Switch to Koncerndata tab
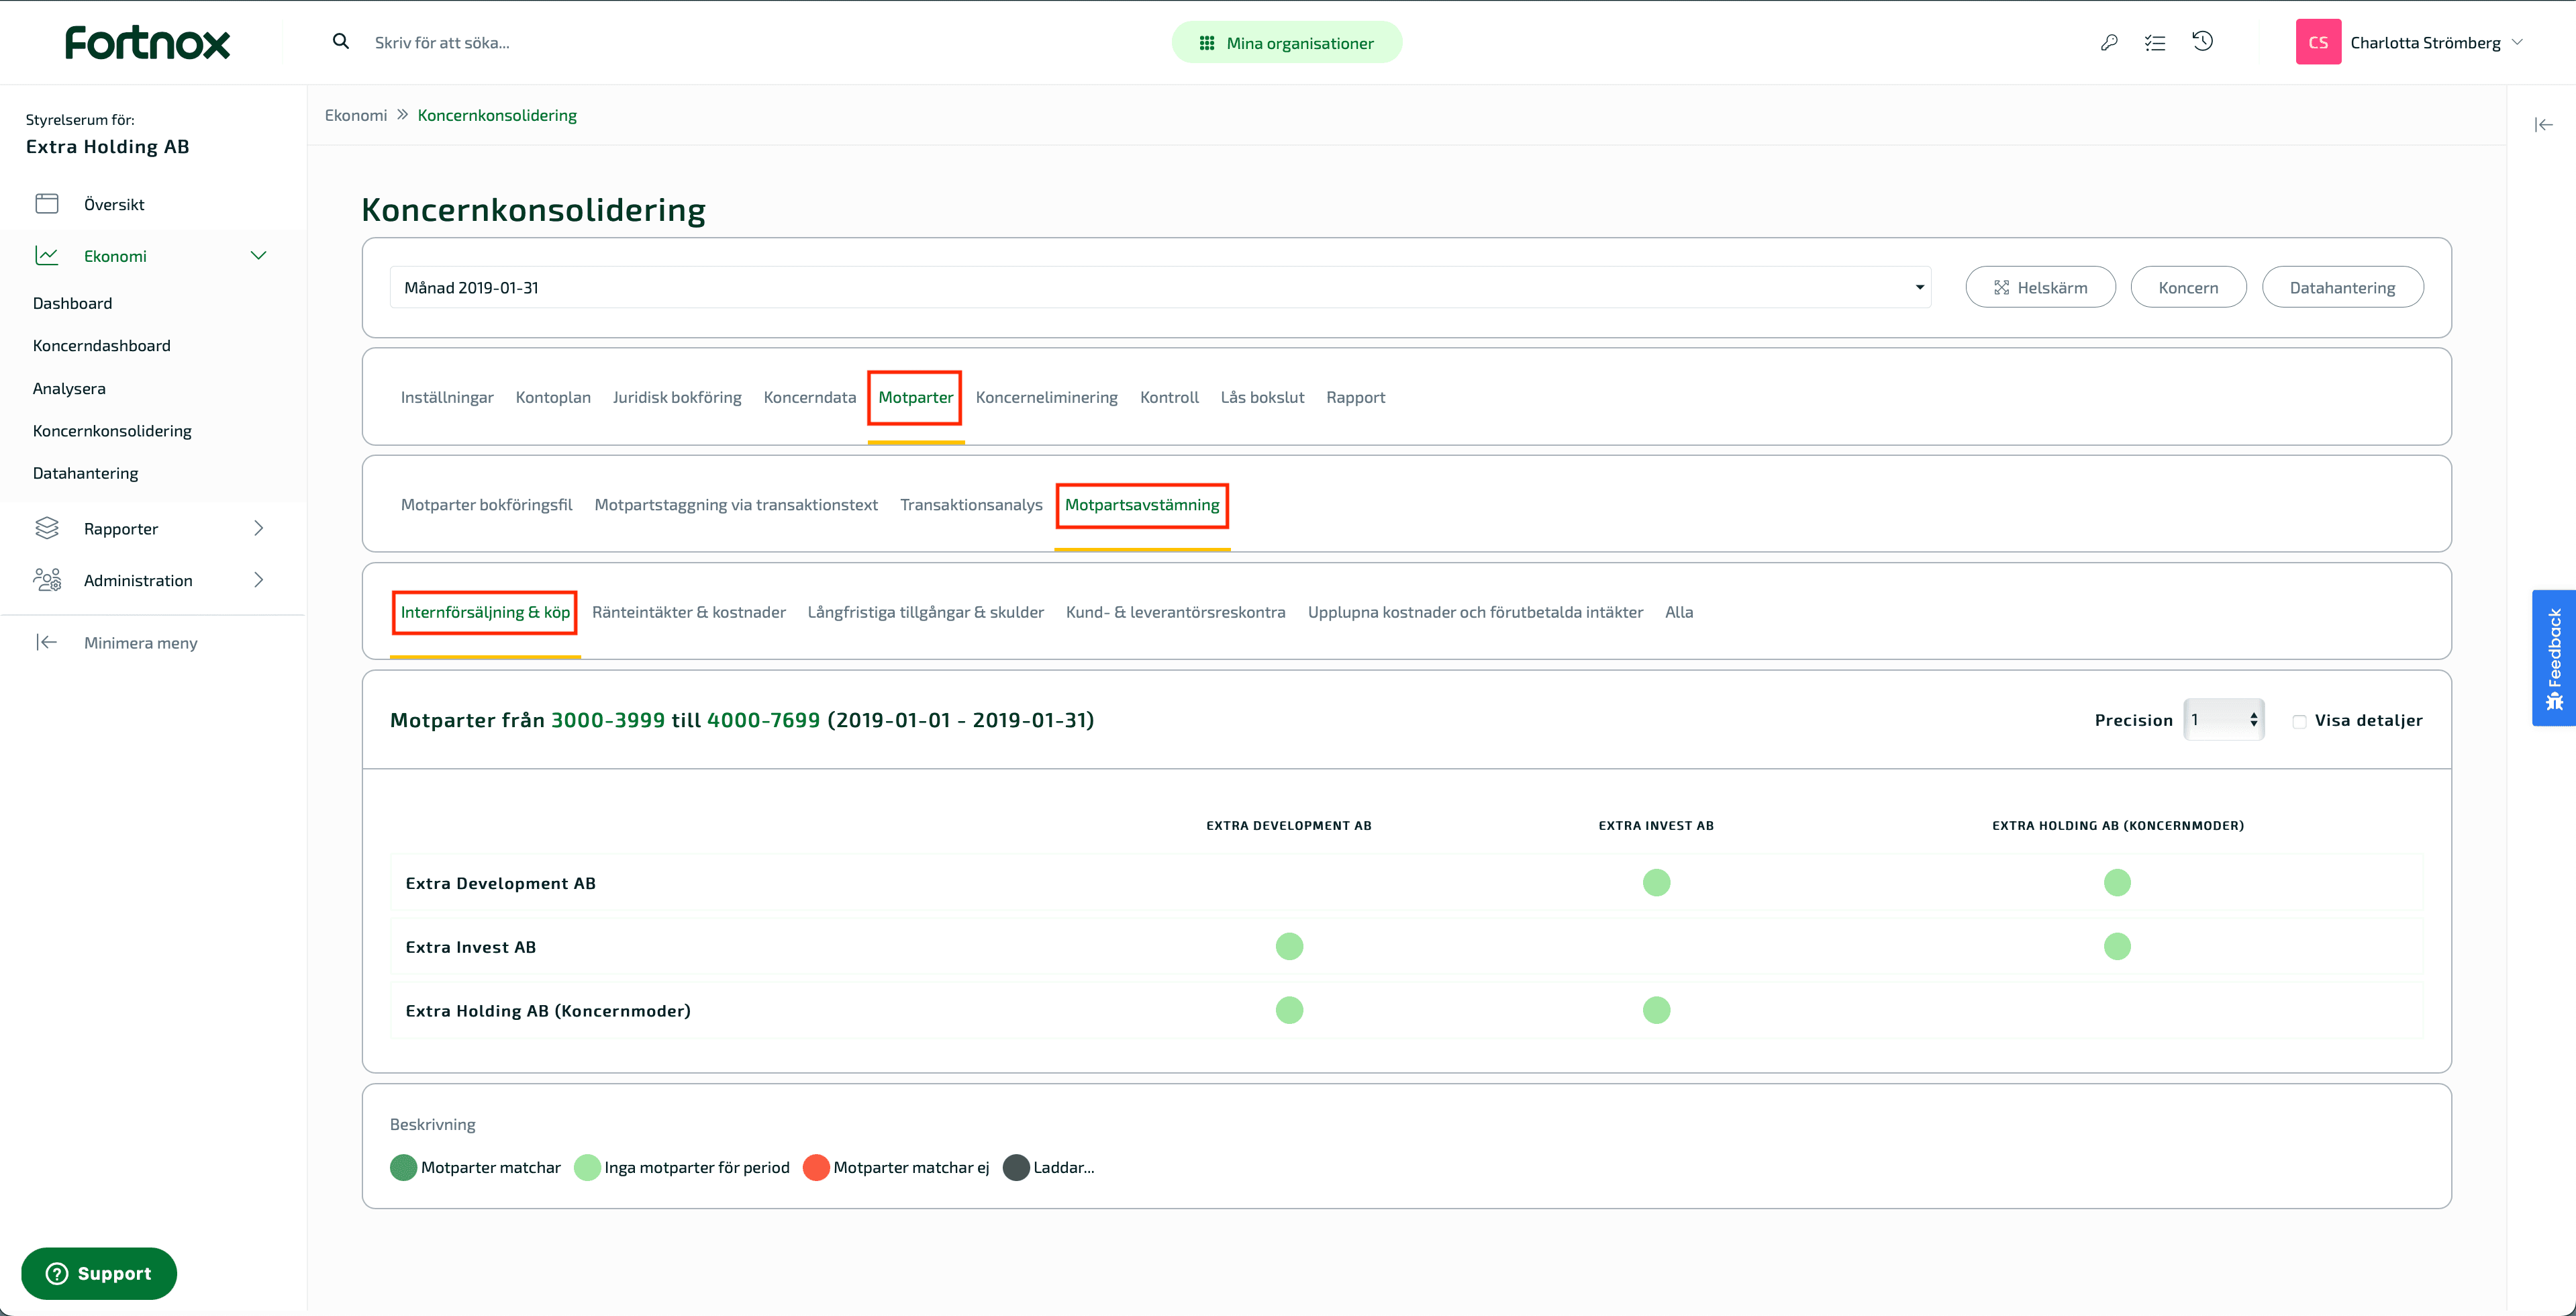This screenshot has height=1316, width=2576. pos(809,397)
